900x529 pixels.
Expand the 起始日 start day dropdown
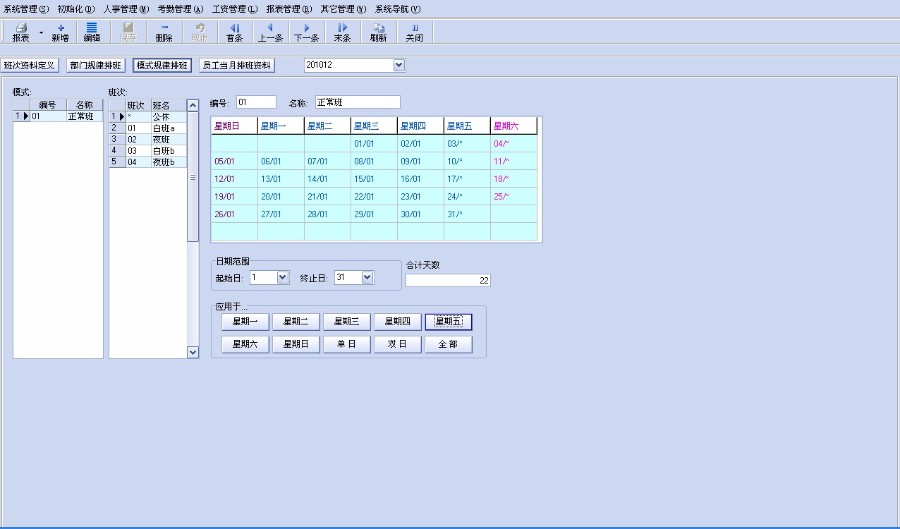(282, 278)
